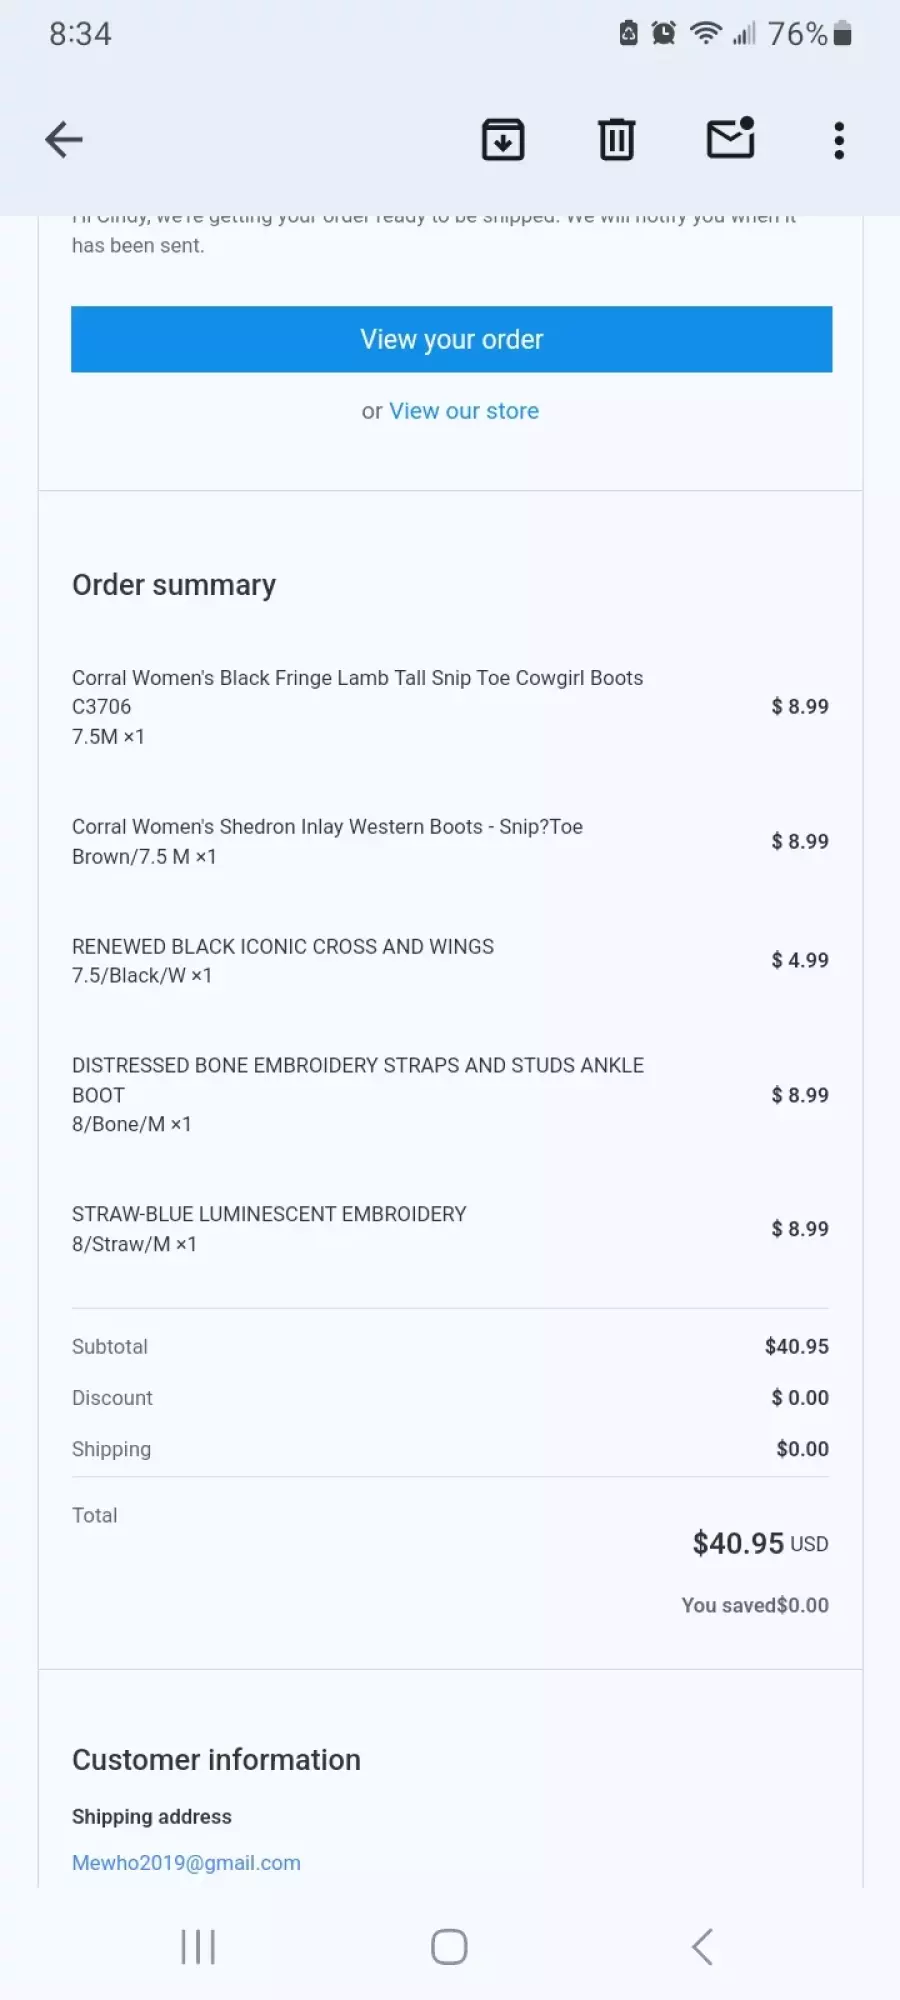Screen dimensions: 900x2000
Task: Select the RENEWED BLACK ICONIC CROSS AND WINGS item
Action: [x=450, y=960]
